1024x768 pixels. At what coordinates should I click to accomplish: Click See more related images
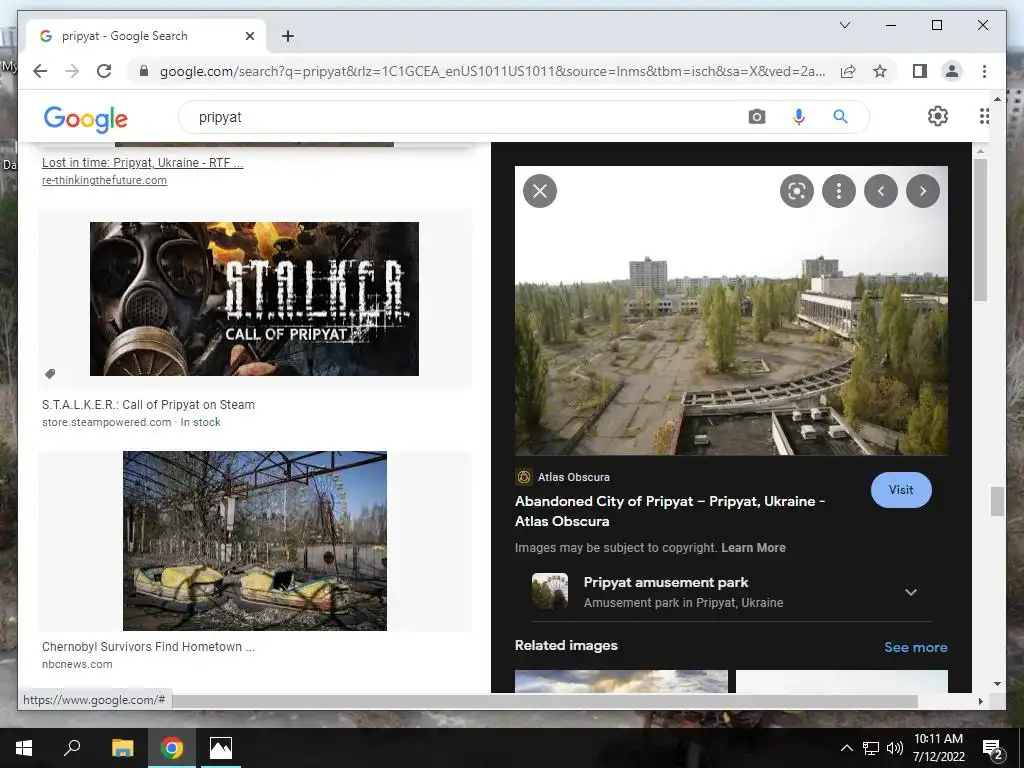pos(916,647)
